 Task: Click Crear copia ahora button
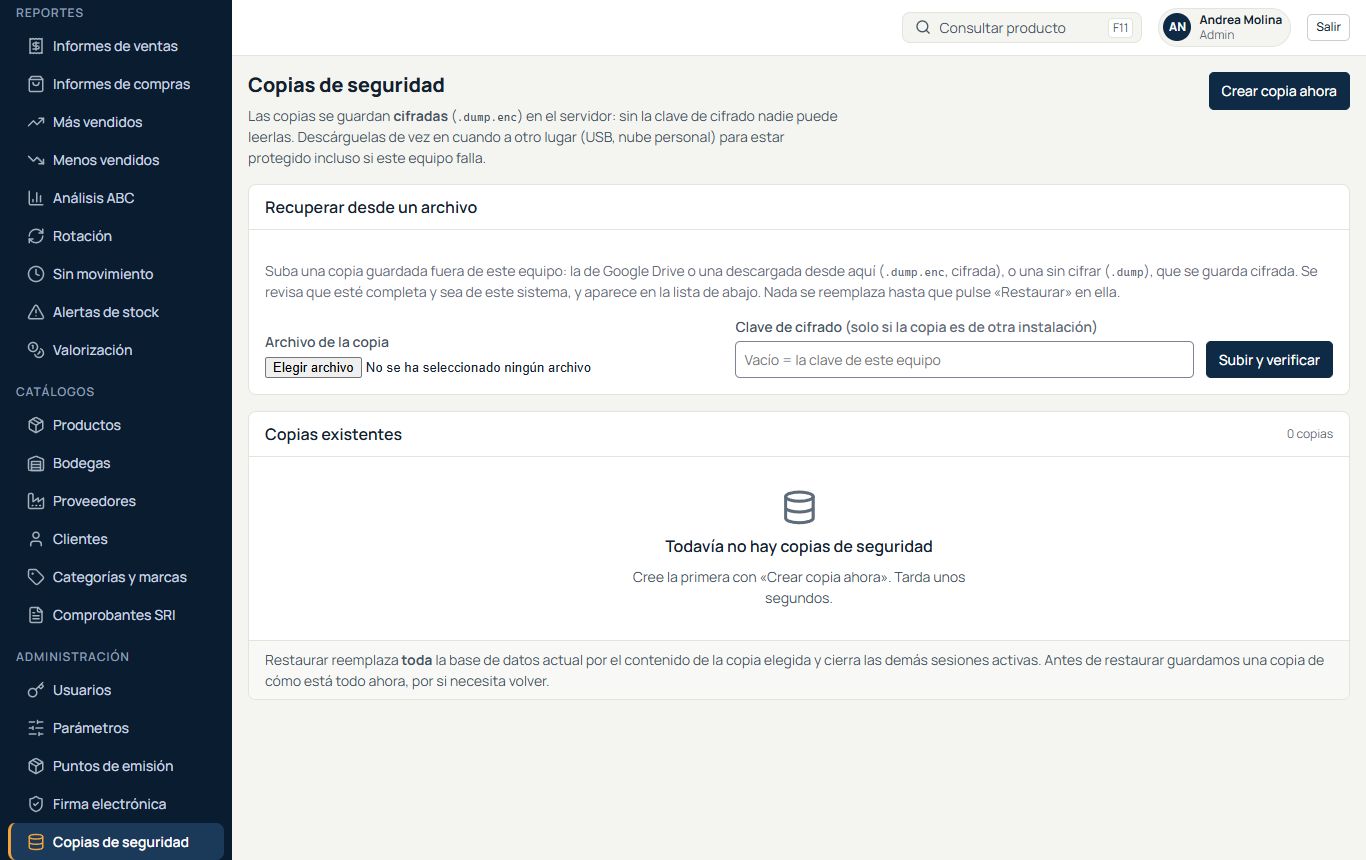click(1279, 91)
